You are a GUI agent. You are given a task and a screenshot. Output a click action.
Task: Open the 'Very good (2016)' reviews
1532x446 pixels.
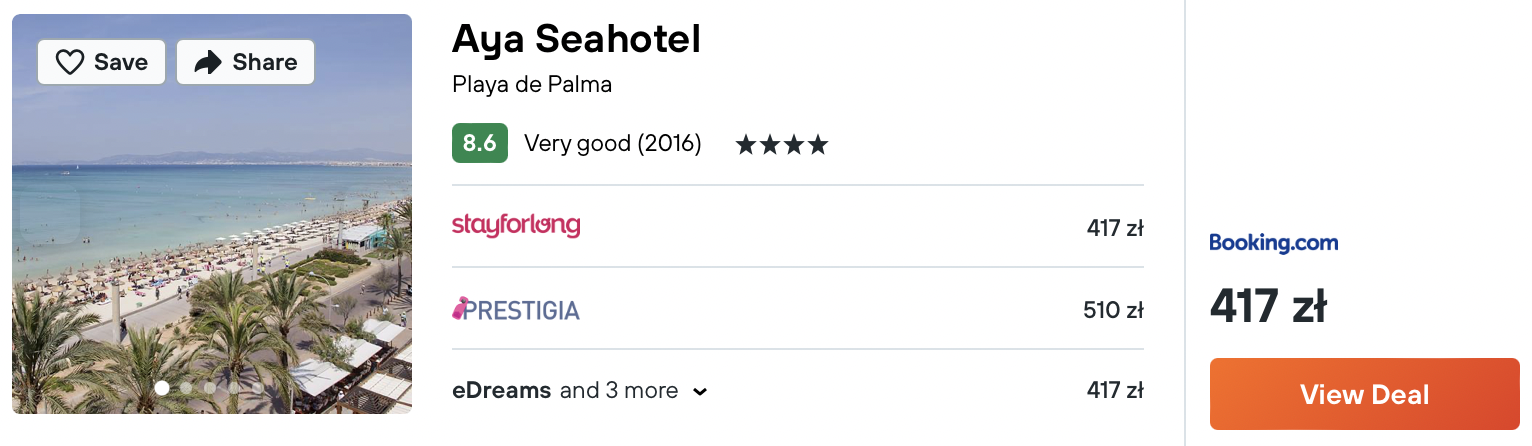click(613, 144)
